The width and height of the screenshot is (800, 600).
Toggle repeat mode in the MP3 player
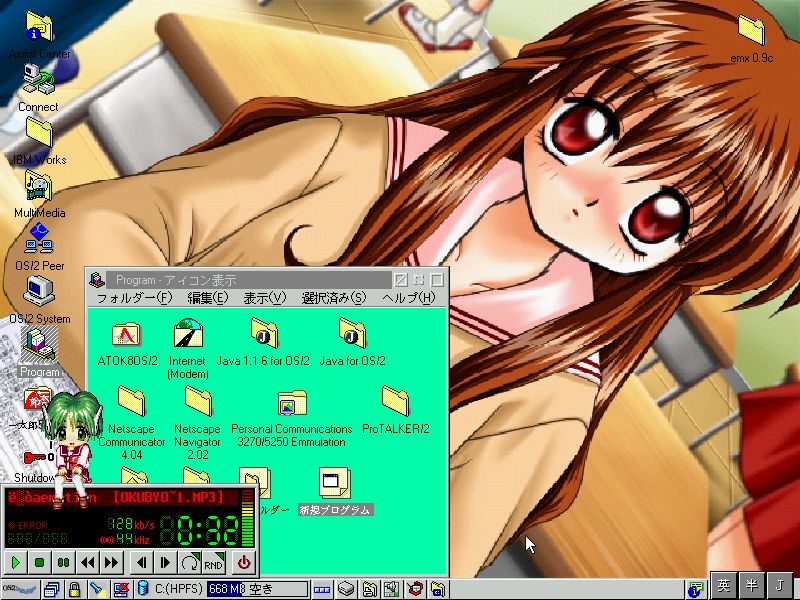pyautogui.click(x=189, y=563)
